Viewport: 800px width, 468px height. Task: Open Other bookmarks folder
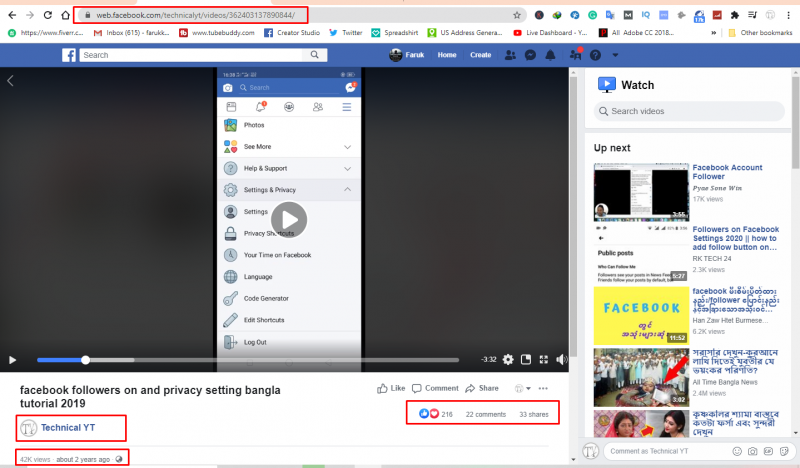pyautogui.click(x=760, y=33)
